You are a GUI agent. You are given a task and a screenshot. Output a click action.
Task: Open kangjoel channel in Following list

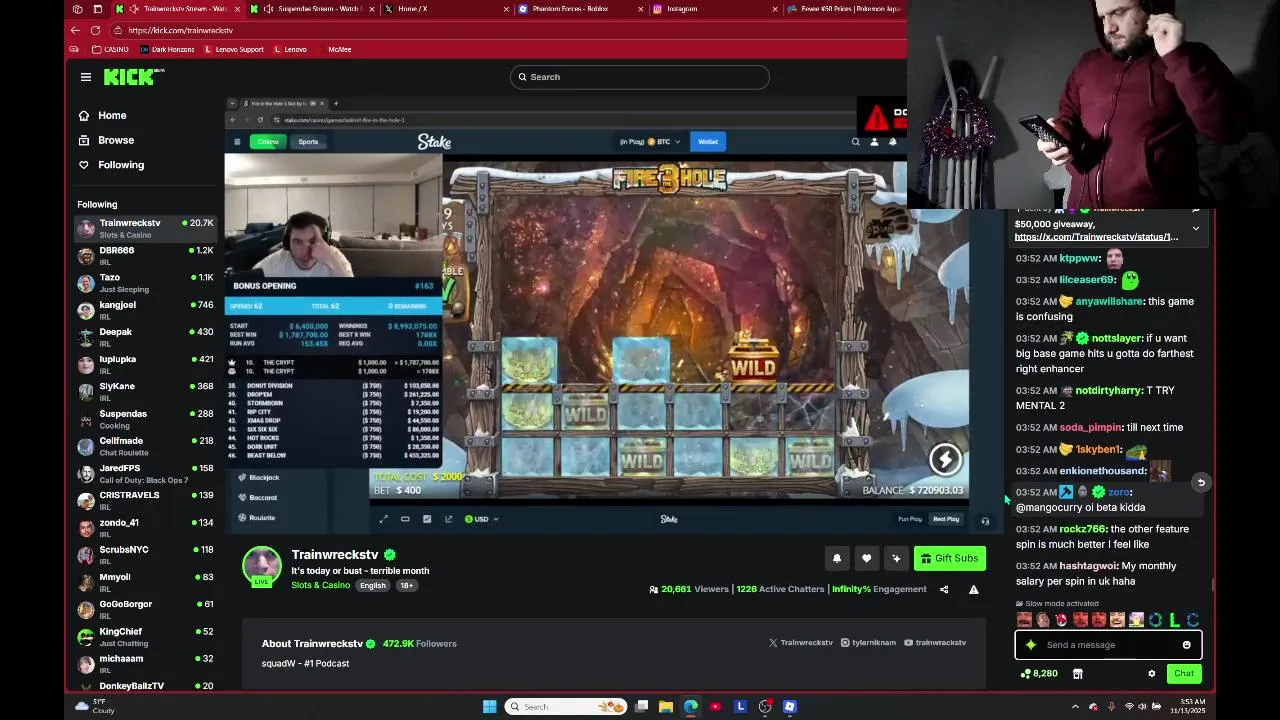pos(146,310)
